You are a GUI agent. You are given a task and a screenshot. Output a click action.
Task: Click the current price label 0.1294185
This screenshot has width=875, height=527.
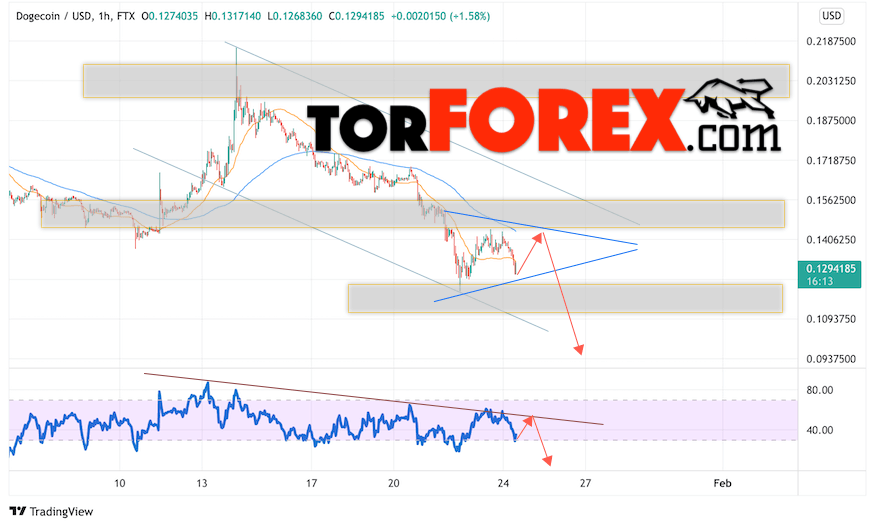[830, 269]
